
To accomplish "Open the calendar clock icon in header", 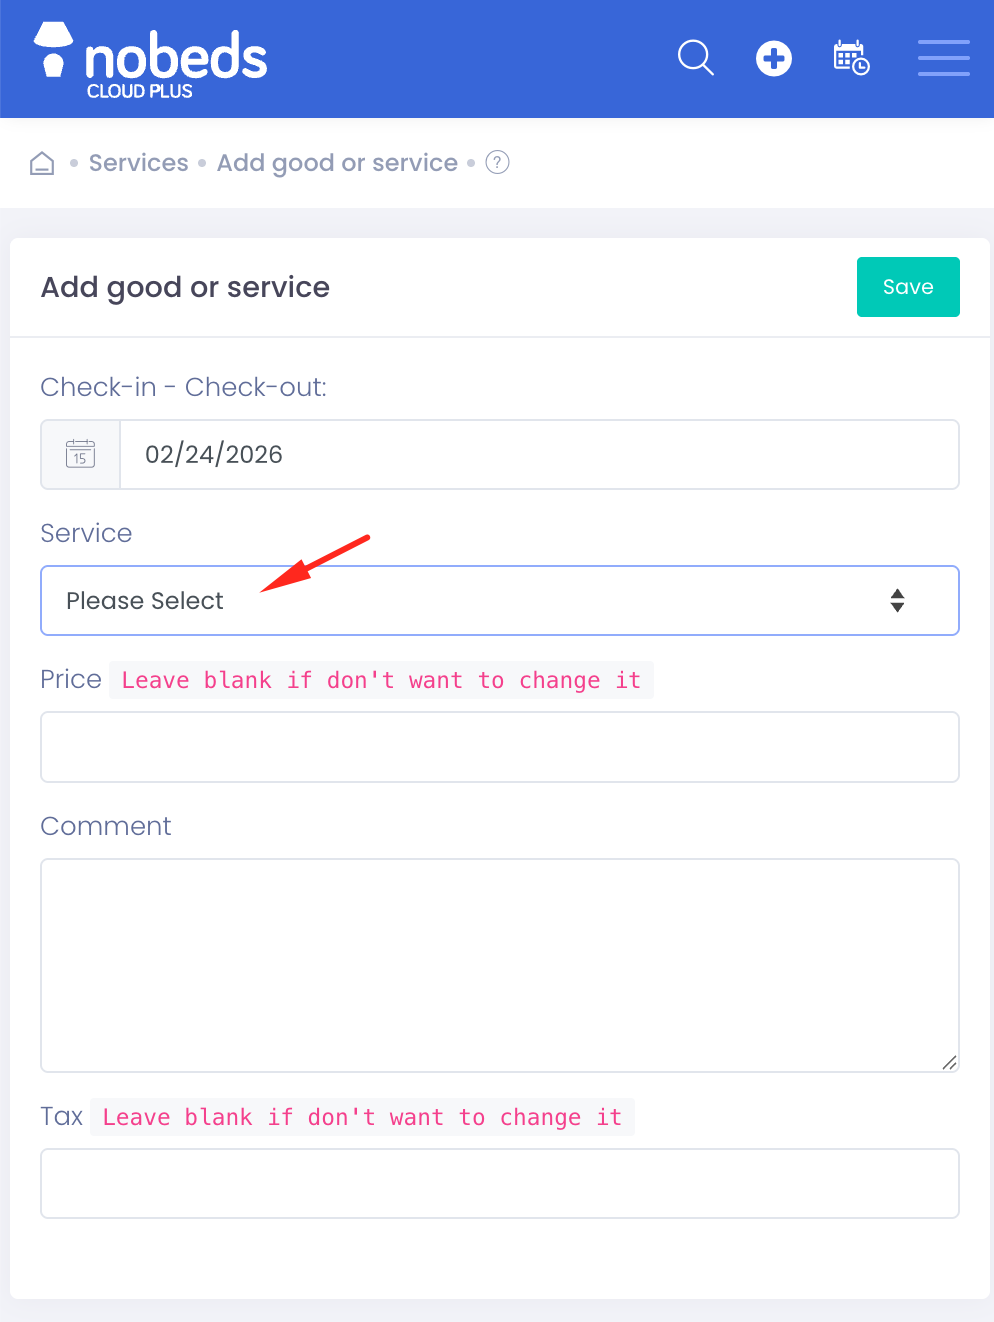I will (851, 58).
